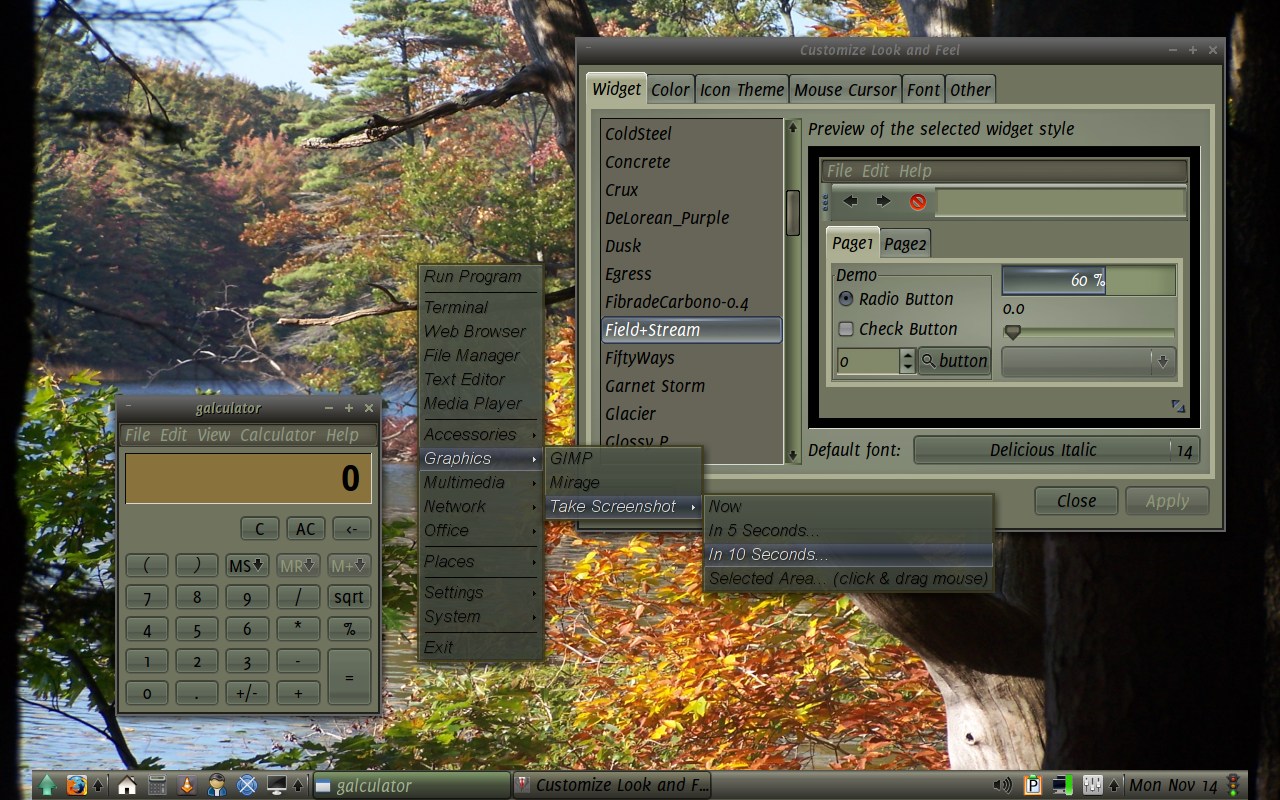Click the 60 % progress bar

[x=1088, y=281]
